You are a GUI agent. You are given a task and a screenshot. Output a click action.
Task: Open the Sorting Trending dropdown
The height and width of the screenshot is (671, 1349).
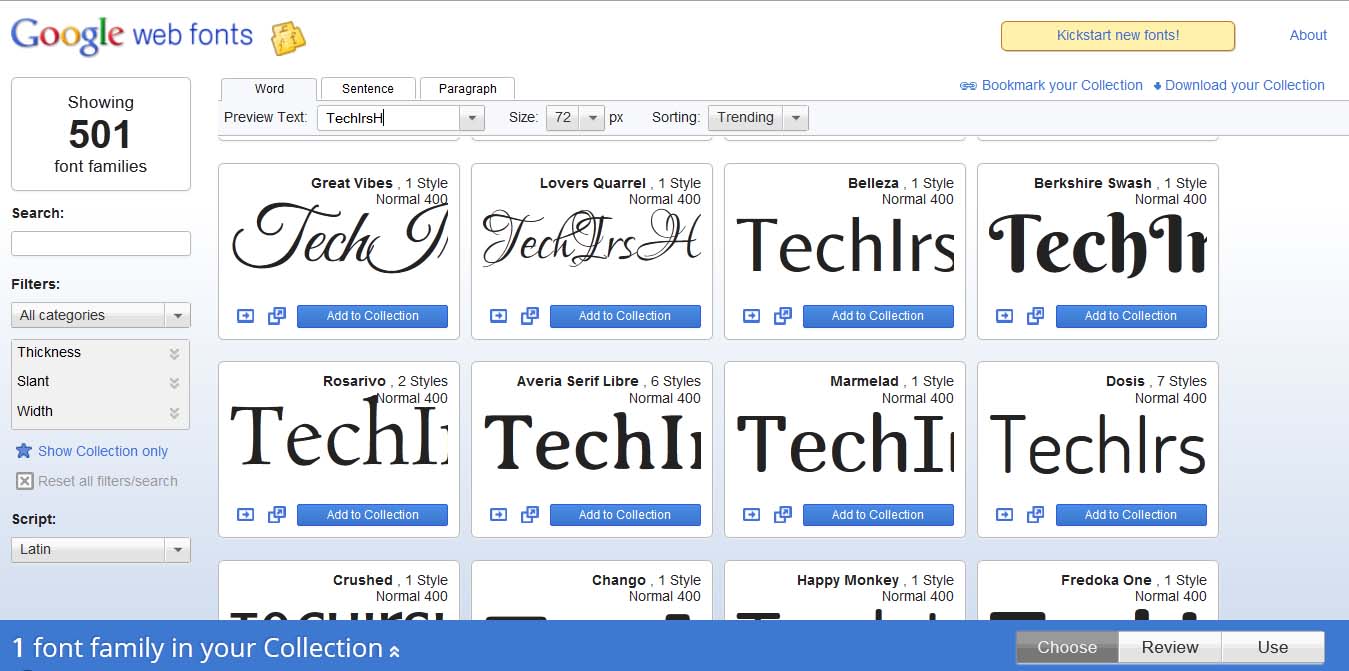(x=758, y=118)
